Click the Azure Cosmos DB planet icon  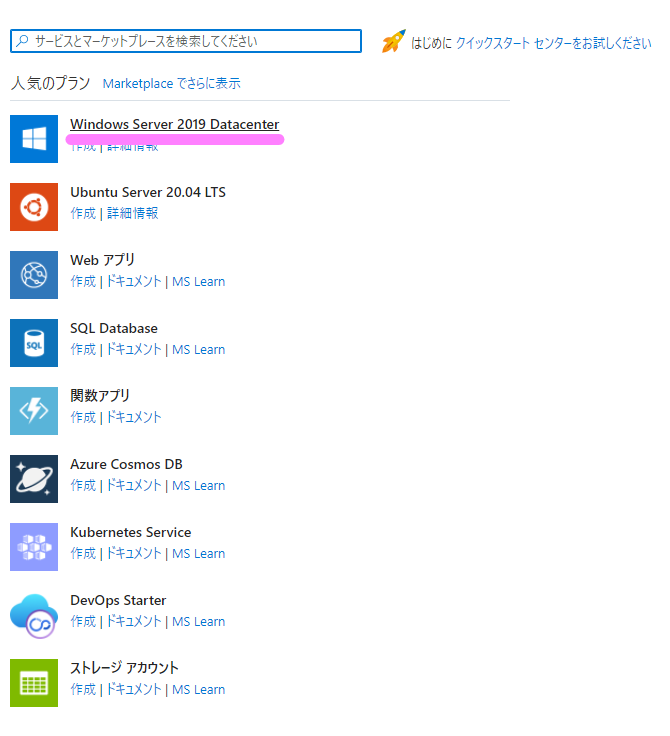coord(34,479)
